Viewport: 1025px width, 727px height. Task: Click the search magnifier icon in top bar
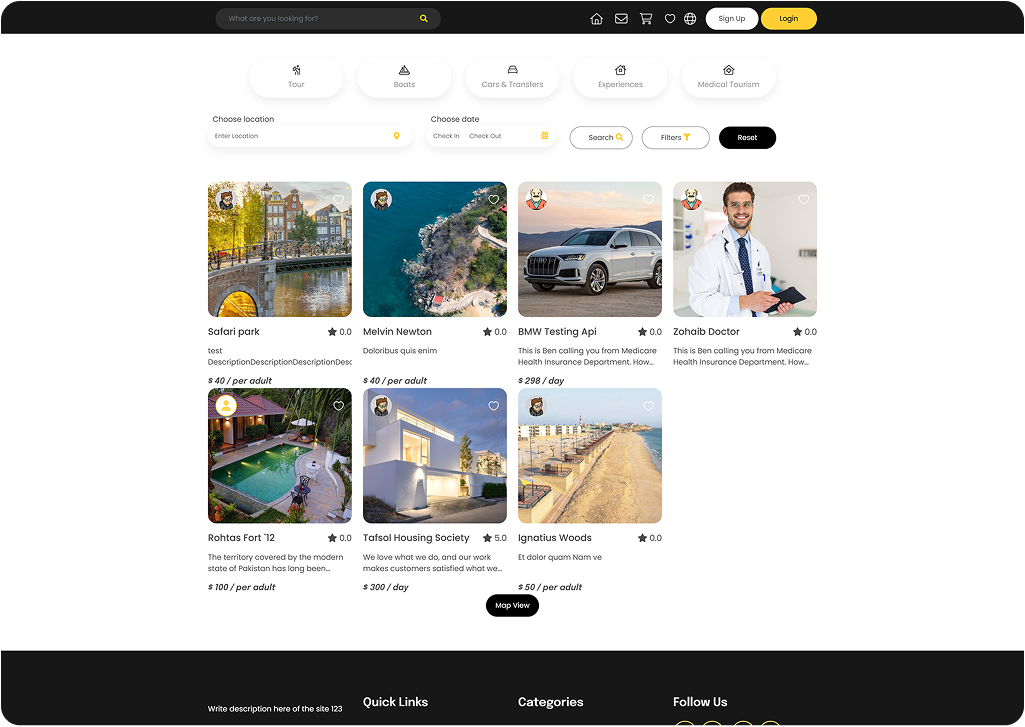pyautogui.click(x=424, y=19)
